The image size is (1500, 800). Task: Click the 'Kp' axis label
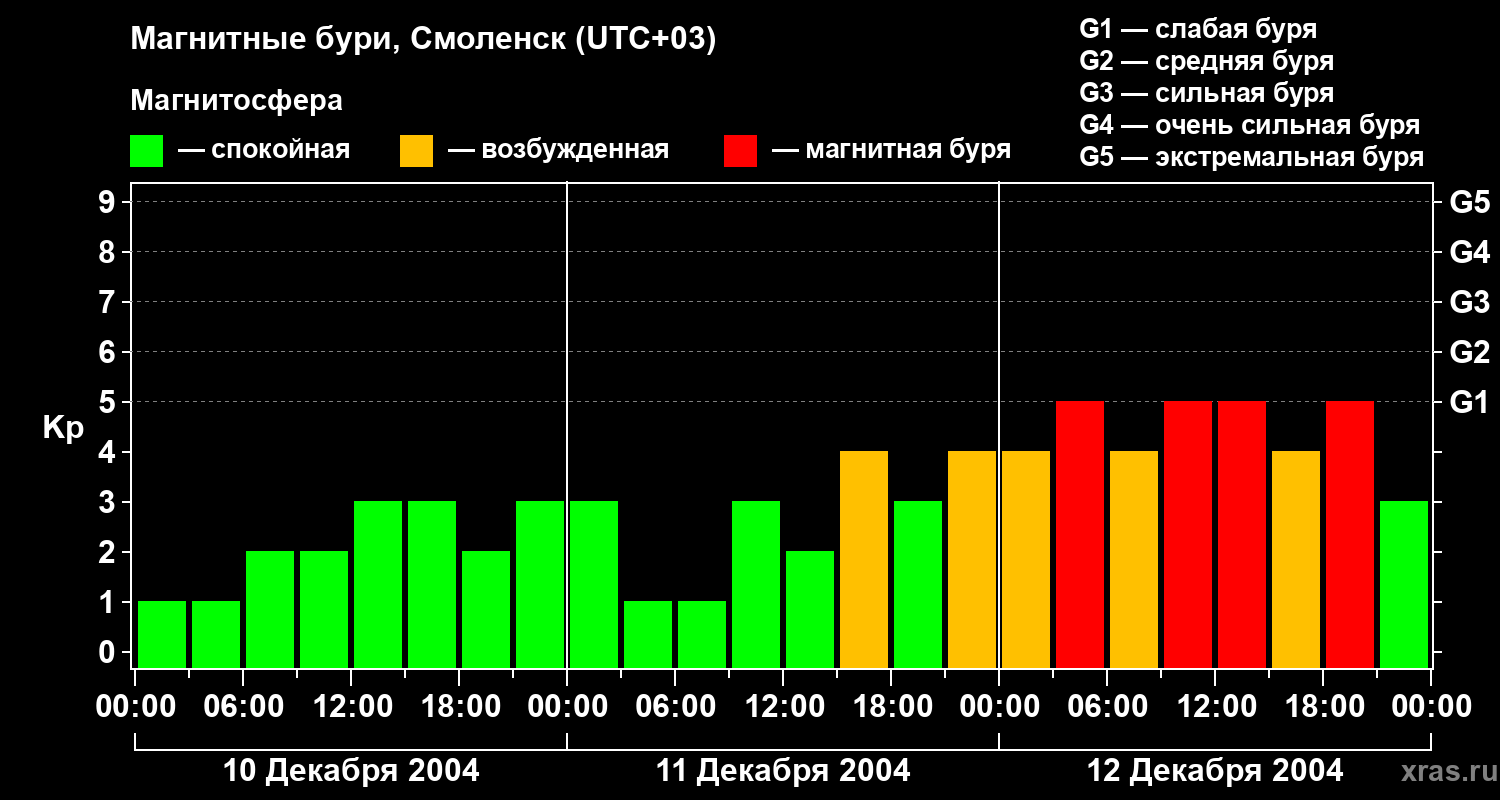point(62,428)
